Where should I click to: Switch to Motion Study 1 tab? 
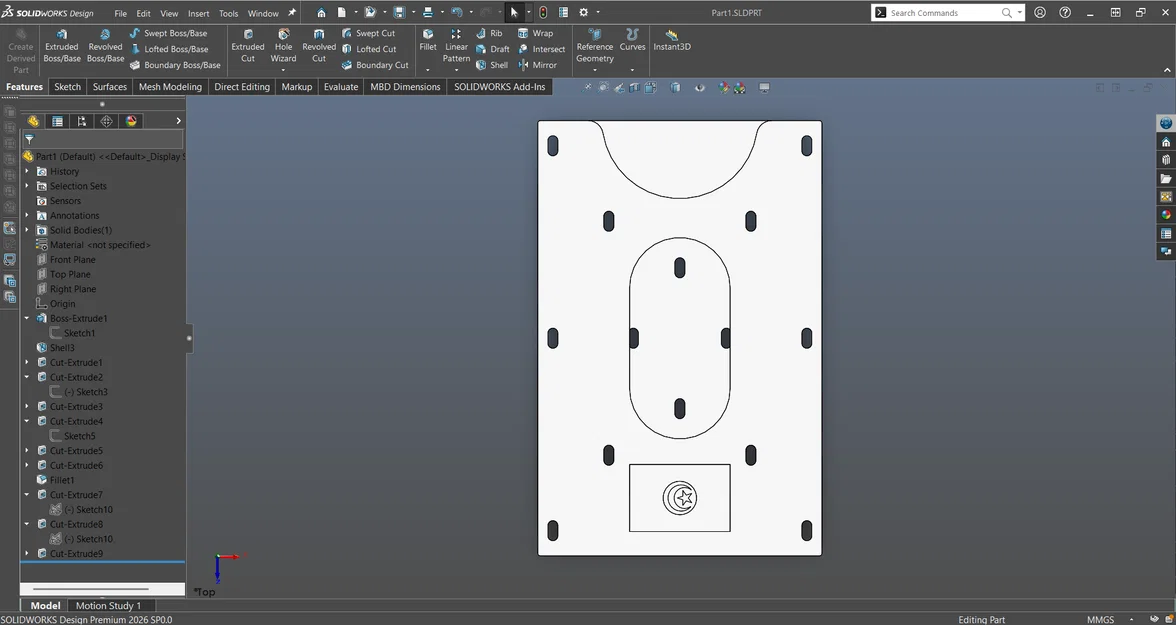(x=108, y=605)
